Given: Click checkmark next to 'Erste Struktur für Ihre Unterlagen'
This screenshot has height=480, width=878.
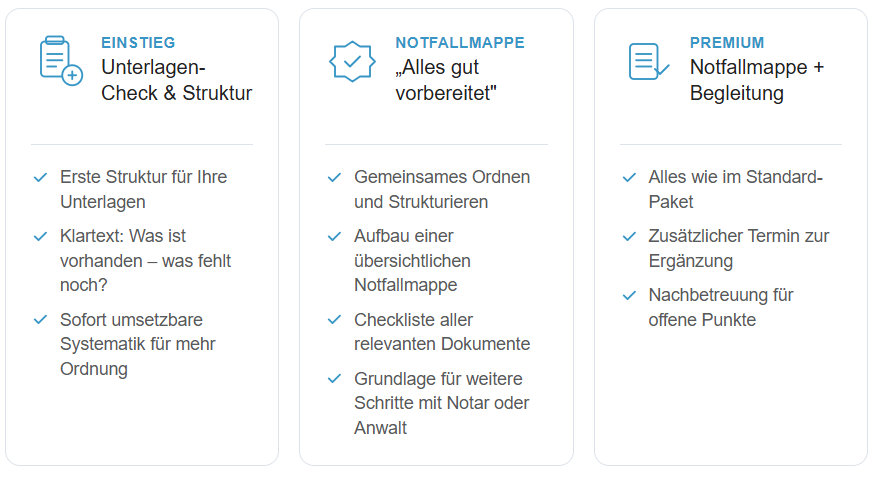Looking at the screenshot, I should click(x=41, y=177).
